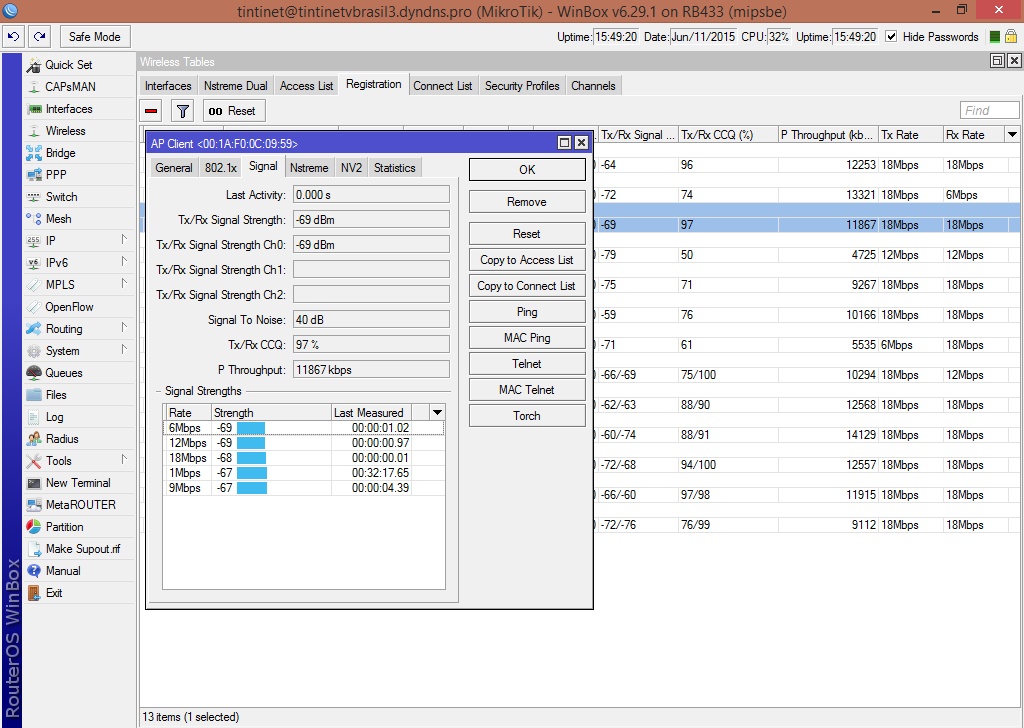This screenshot has height=728, width=1024.
Task: Click the Find search field
Action: point(989,110)
